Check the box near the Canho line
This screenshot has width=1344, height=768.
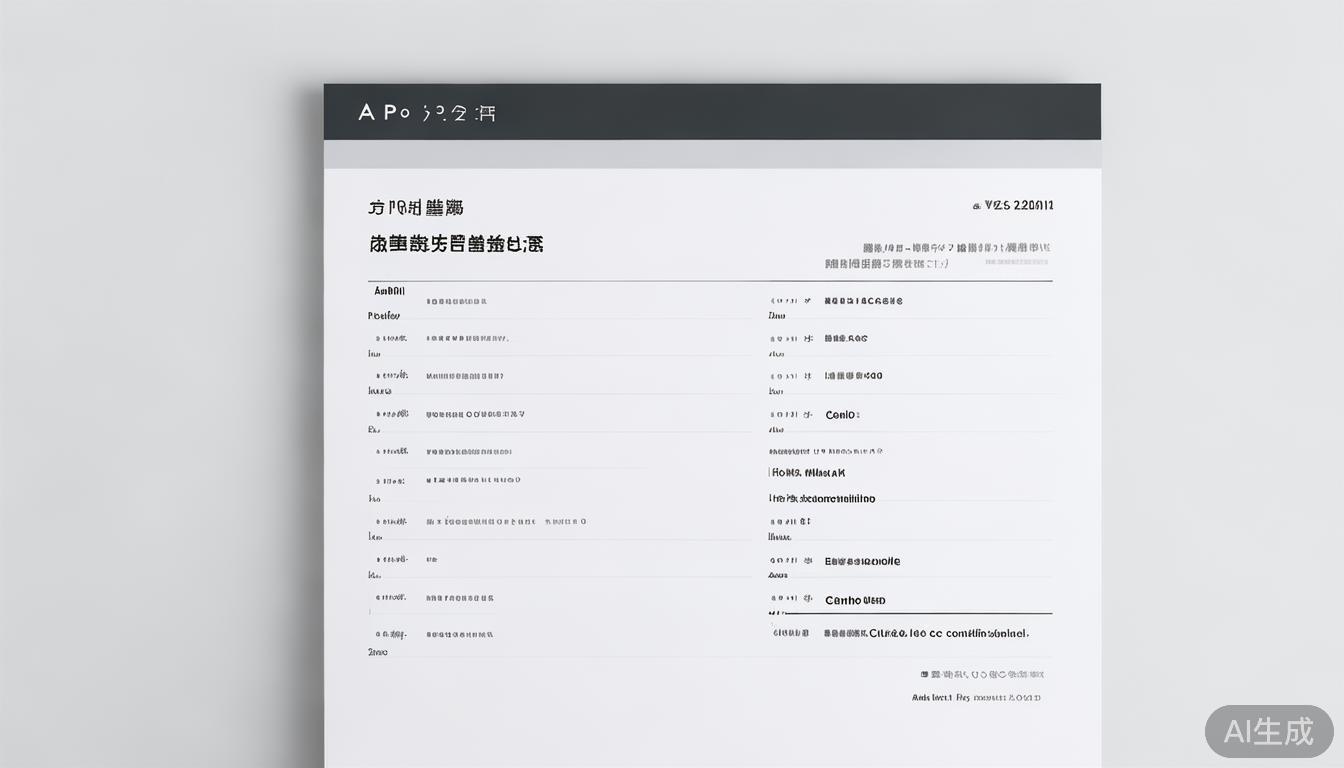tap(790, 600)
